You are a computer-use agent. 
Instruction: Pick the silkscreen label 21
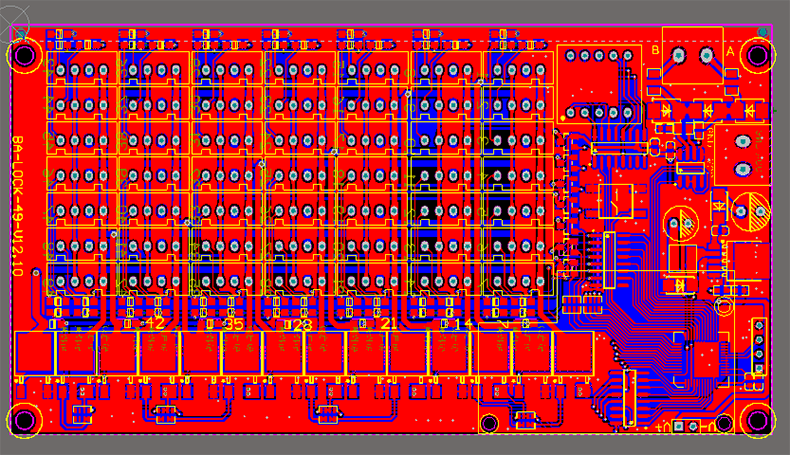pos(389,324)
